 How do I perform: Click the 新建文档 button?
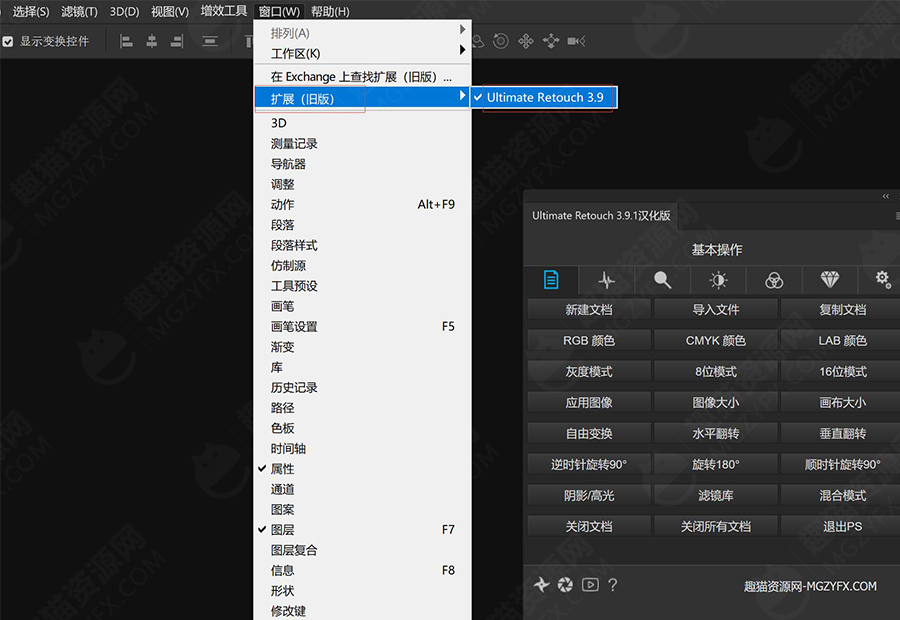tap(589, 309)
